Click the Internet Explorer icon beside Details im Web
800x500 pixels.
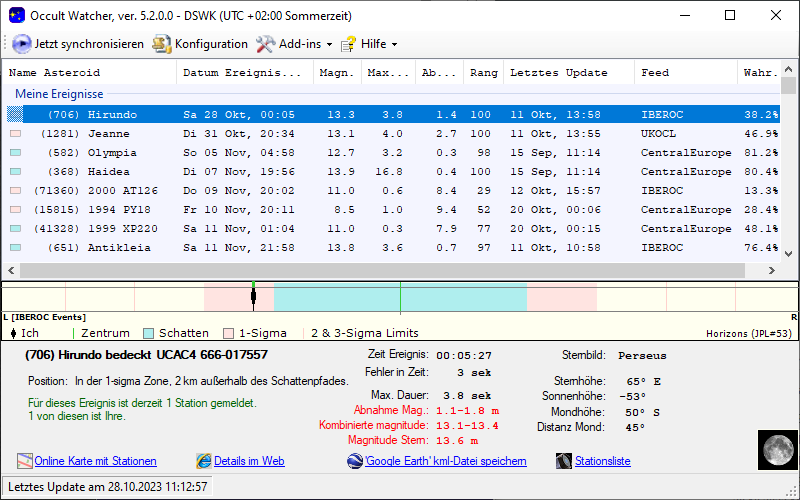pyautogui.click(x=204, y=461)
